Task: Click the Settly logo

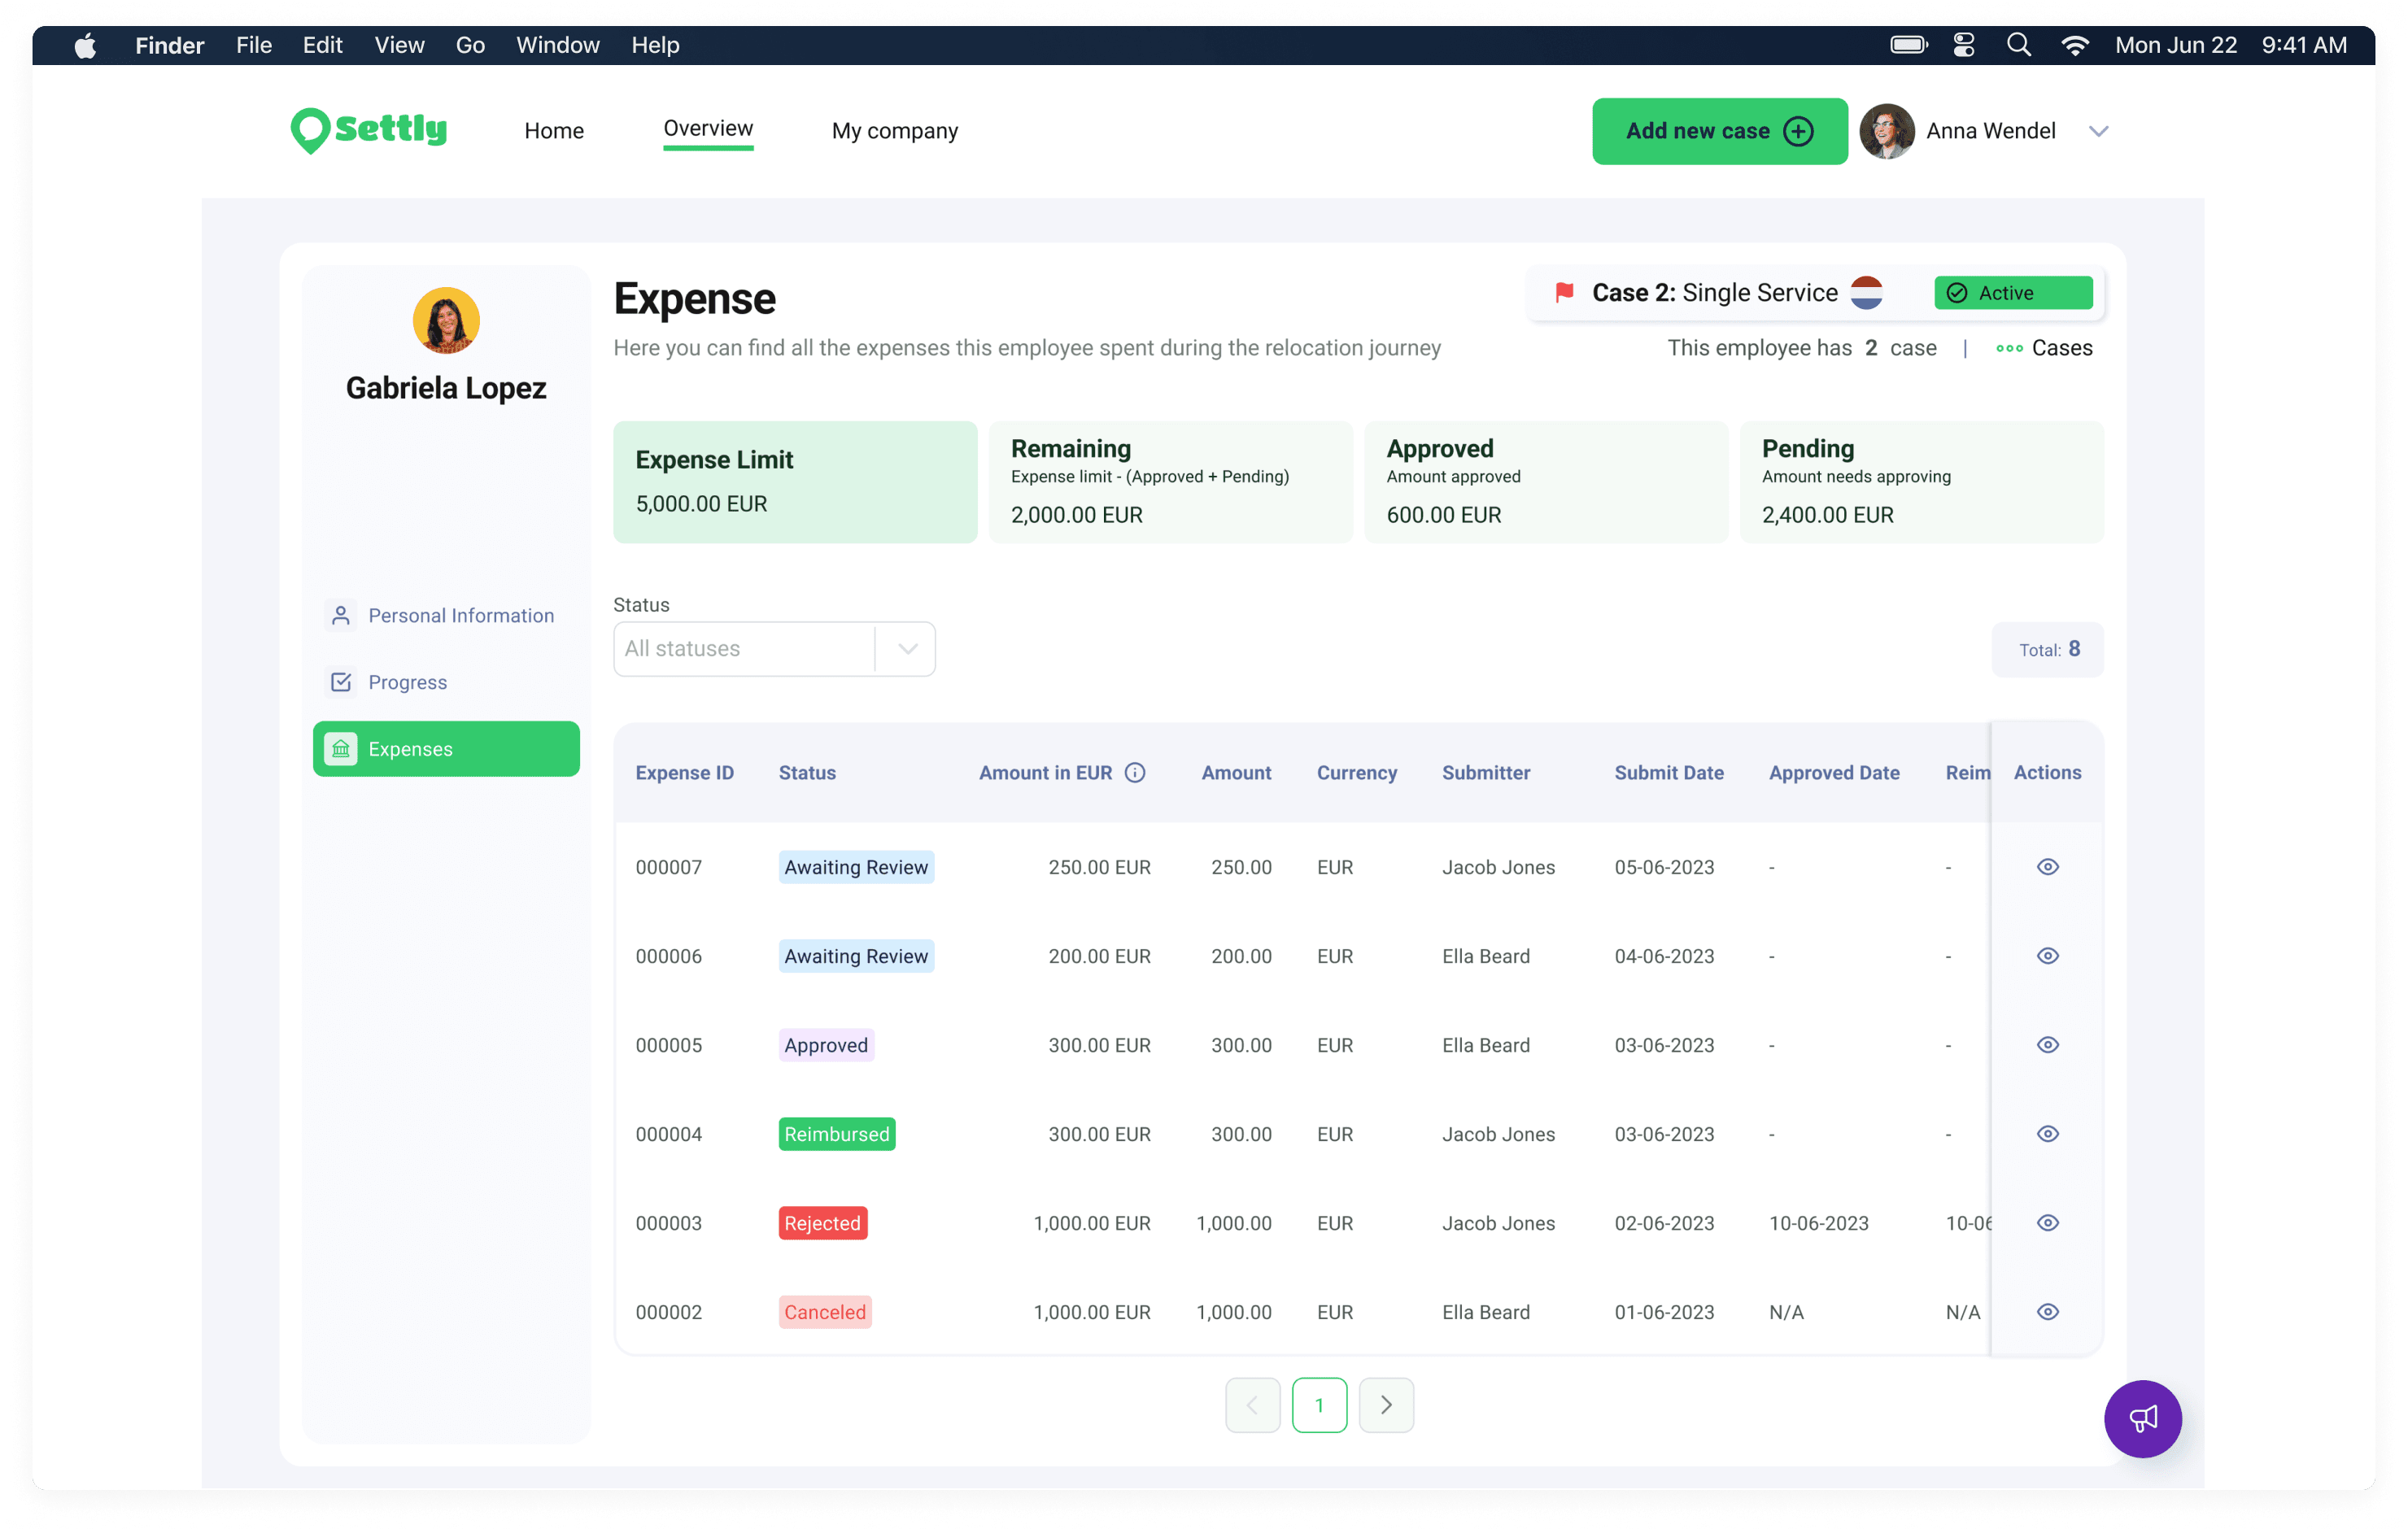Action: click(x=369, y=130)
